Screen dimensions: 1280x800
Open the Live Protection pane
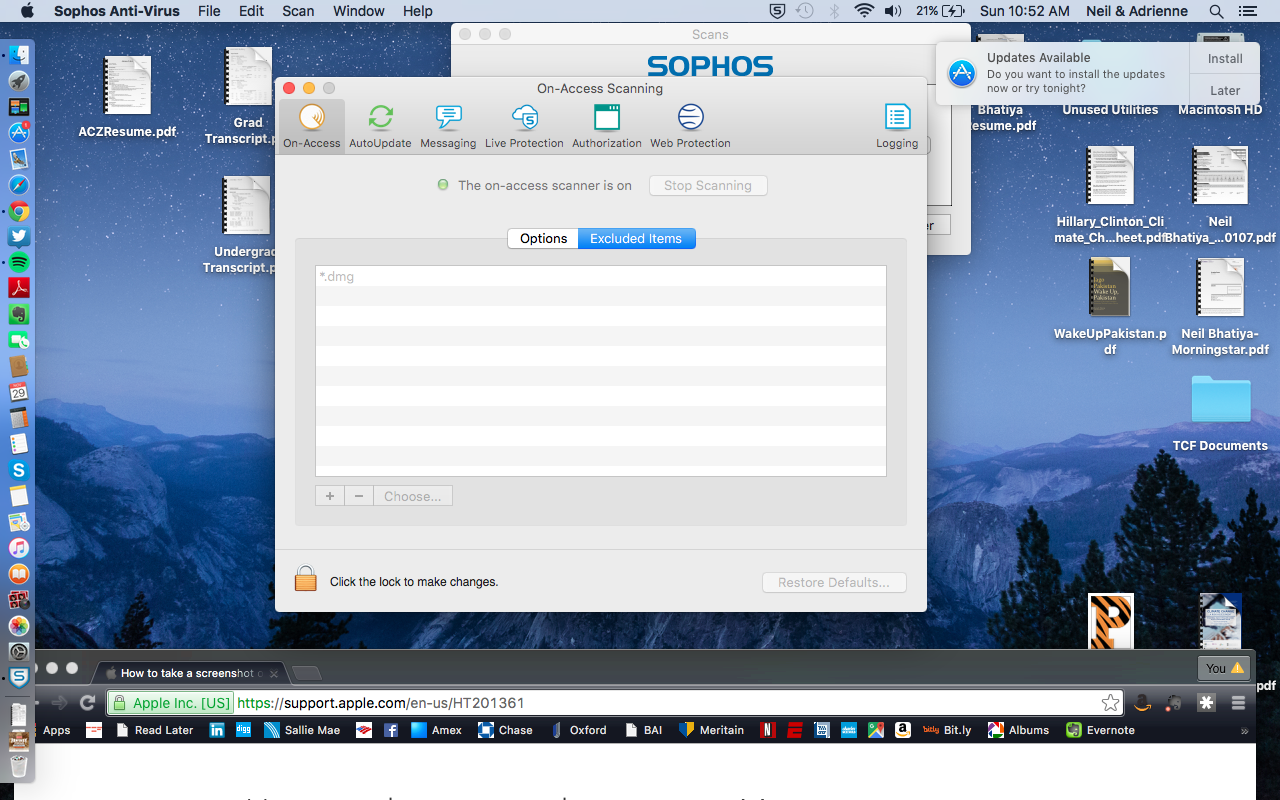pyautogui.click(x=524, y=126)
